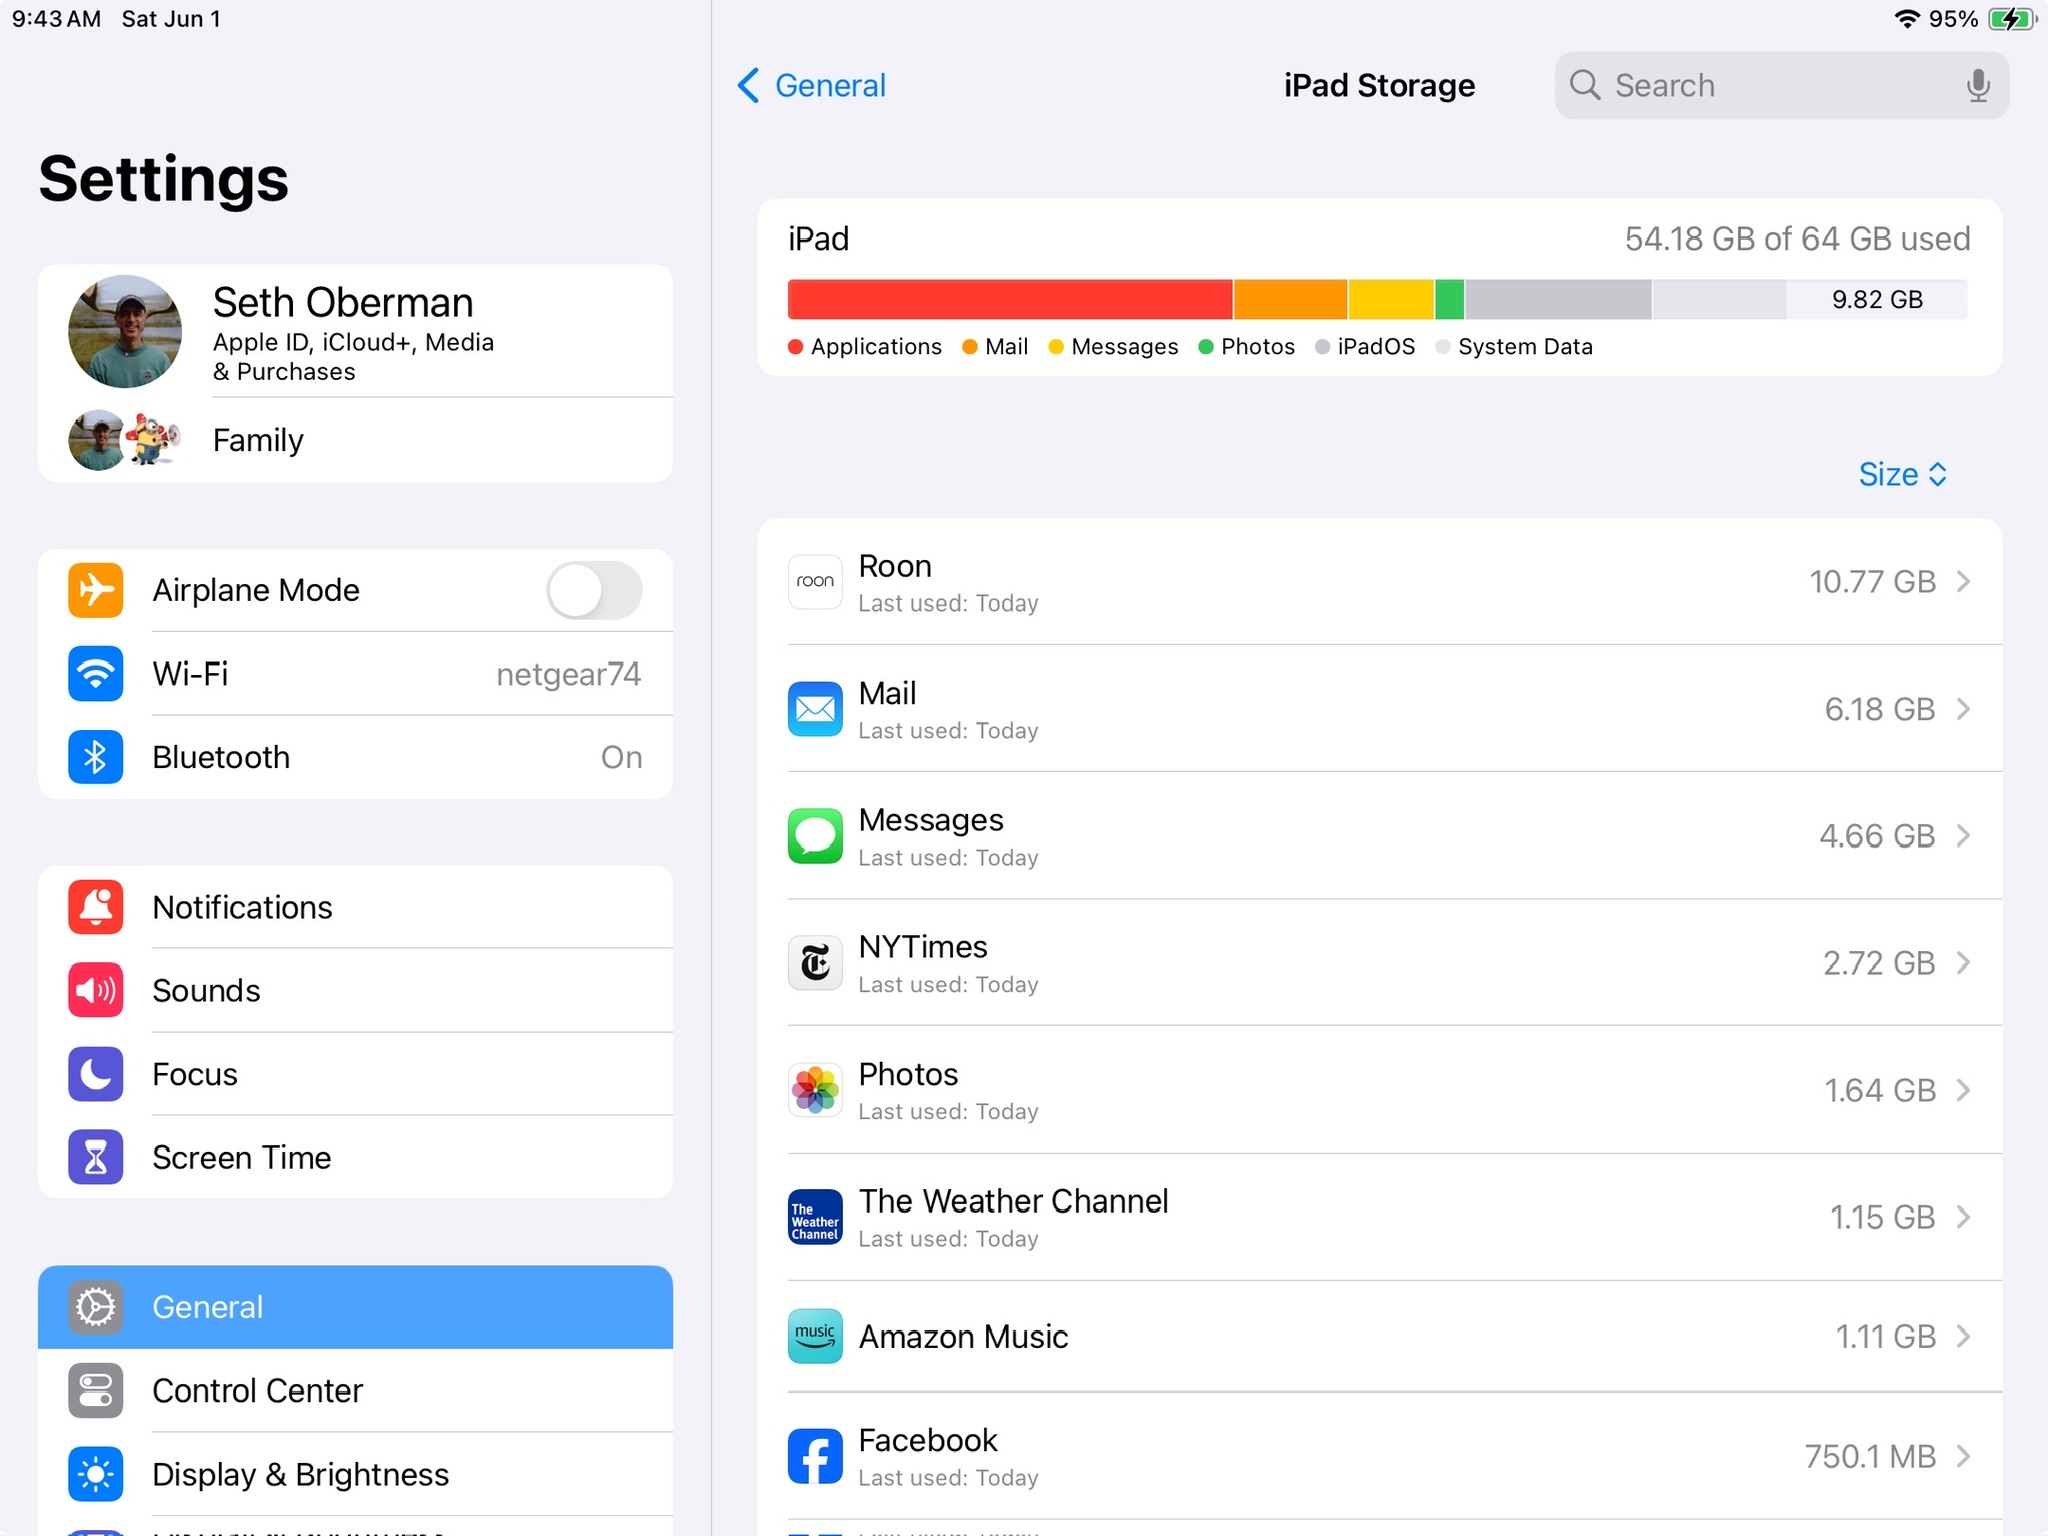
Task: Open NYTimes storage details chevron
Action: click(x=1963, y=963)
